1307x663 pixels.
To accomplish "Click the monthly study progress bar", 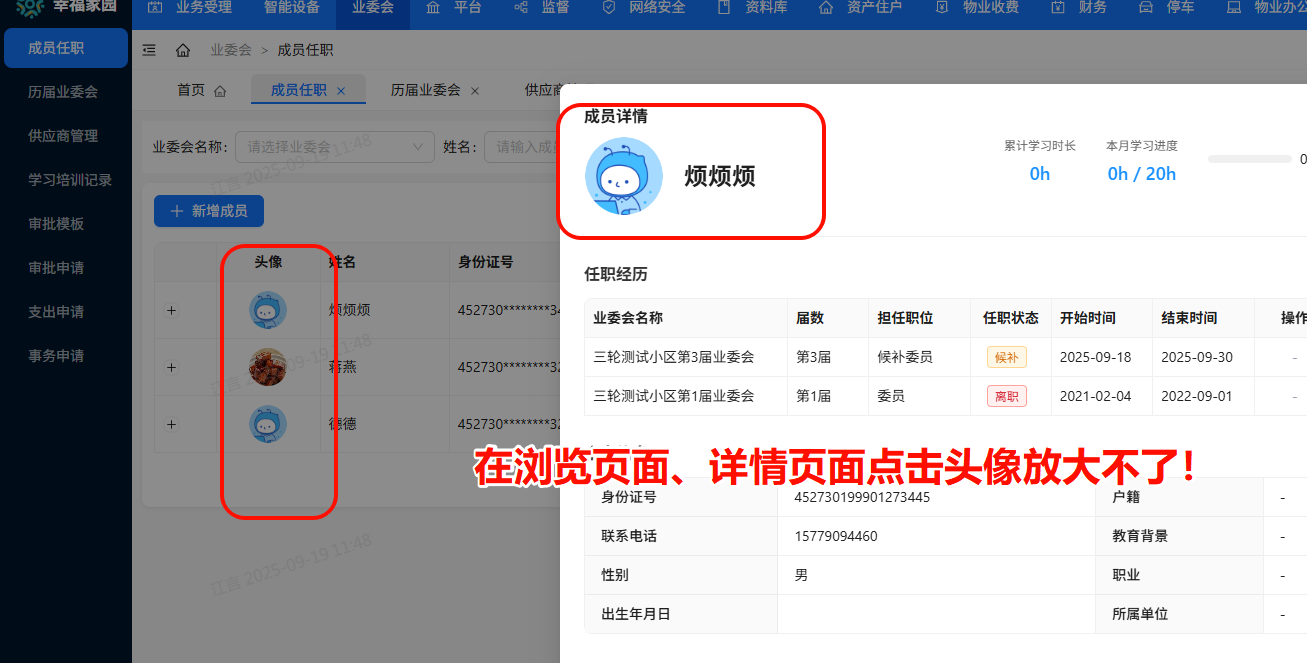I will point(1249,159).
